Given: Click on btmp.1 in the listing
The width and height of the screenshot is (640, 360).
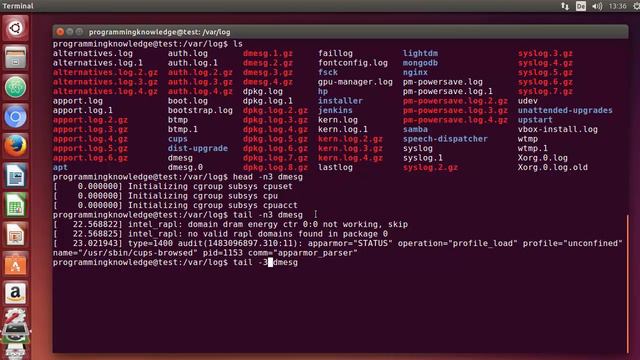Looking at the screenshot, I should point(183,129).
